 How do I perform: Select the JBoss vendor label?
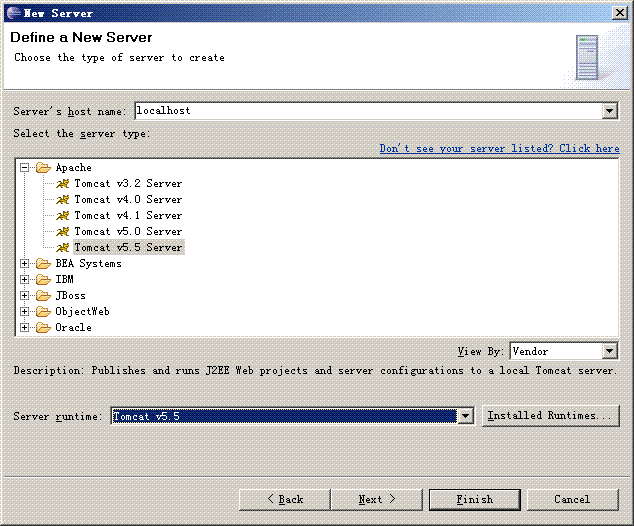(x=70, y=296)
